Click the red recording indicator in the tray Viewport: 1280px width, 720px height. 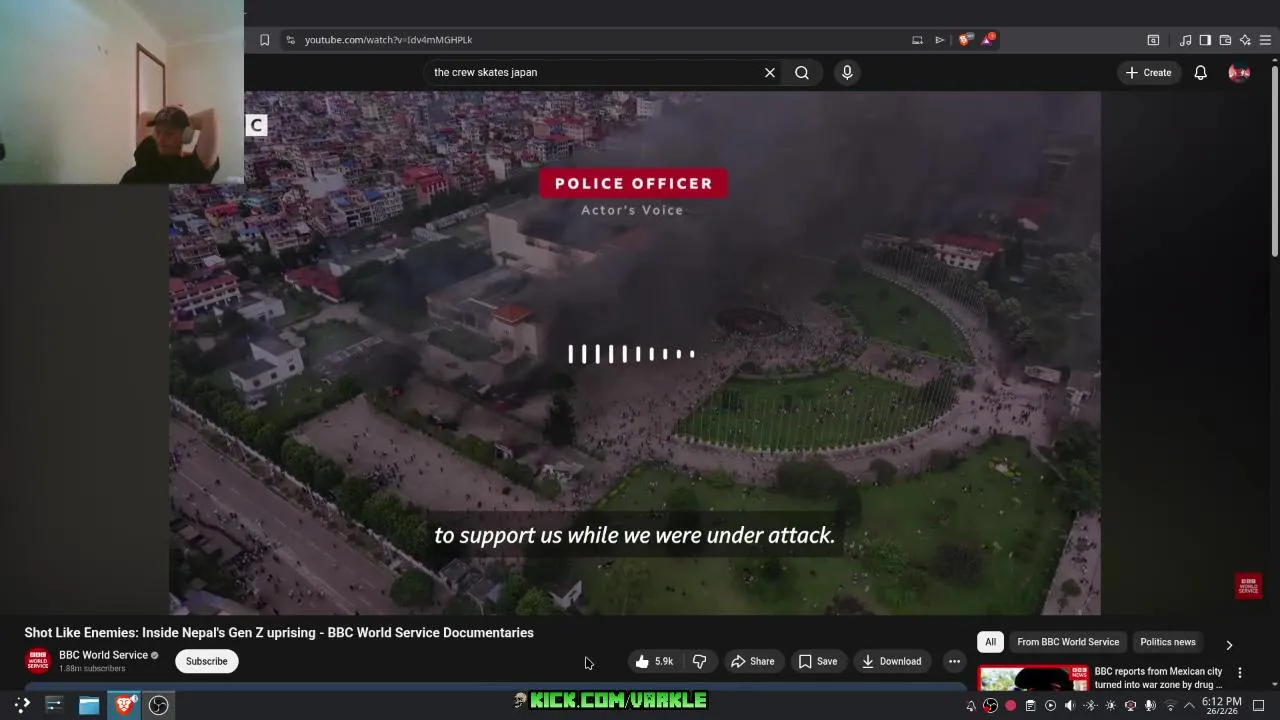(1010, 706)
